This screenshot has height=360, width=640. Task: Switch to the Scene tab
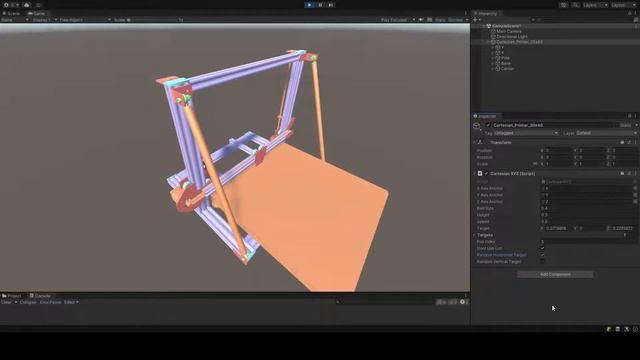[11, 13]
